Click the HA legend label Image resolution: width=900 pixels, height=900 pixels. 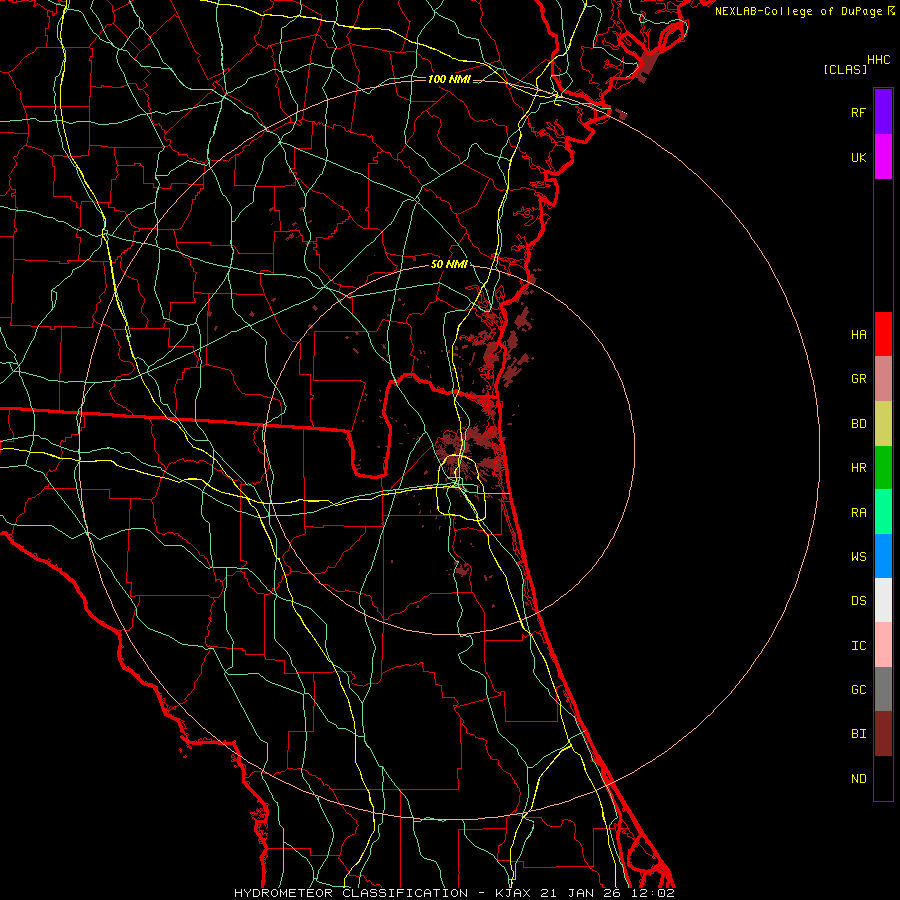[x=858, y=334]
